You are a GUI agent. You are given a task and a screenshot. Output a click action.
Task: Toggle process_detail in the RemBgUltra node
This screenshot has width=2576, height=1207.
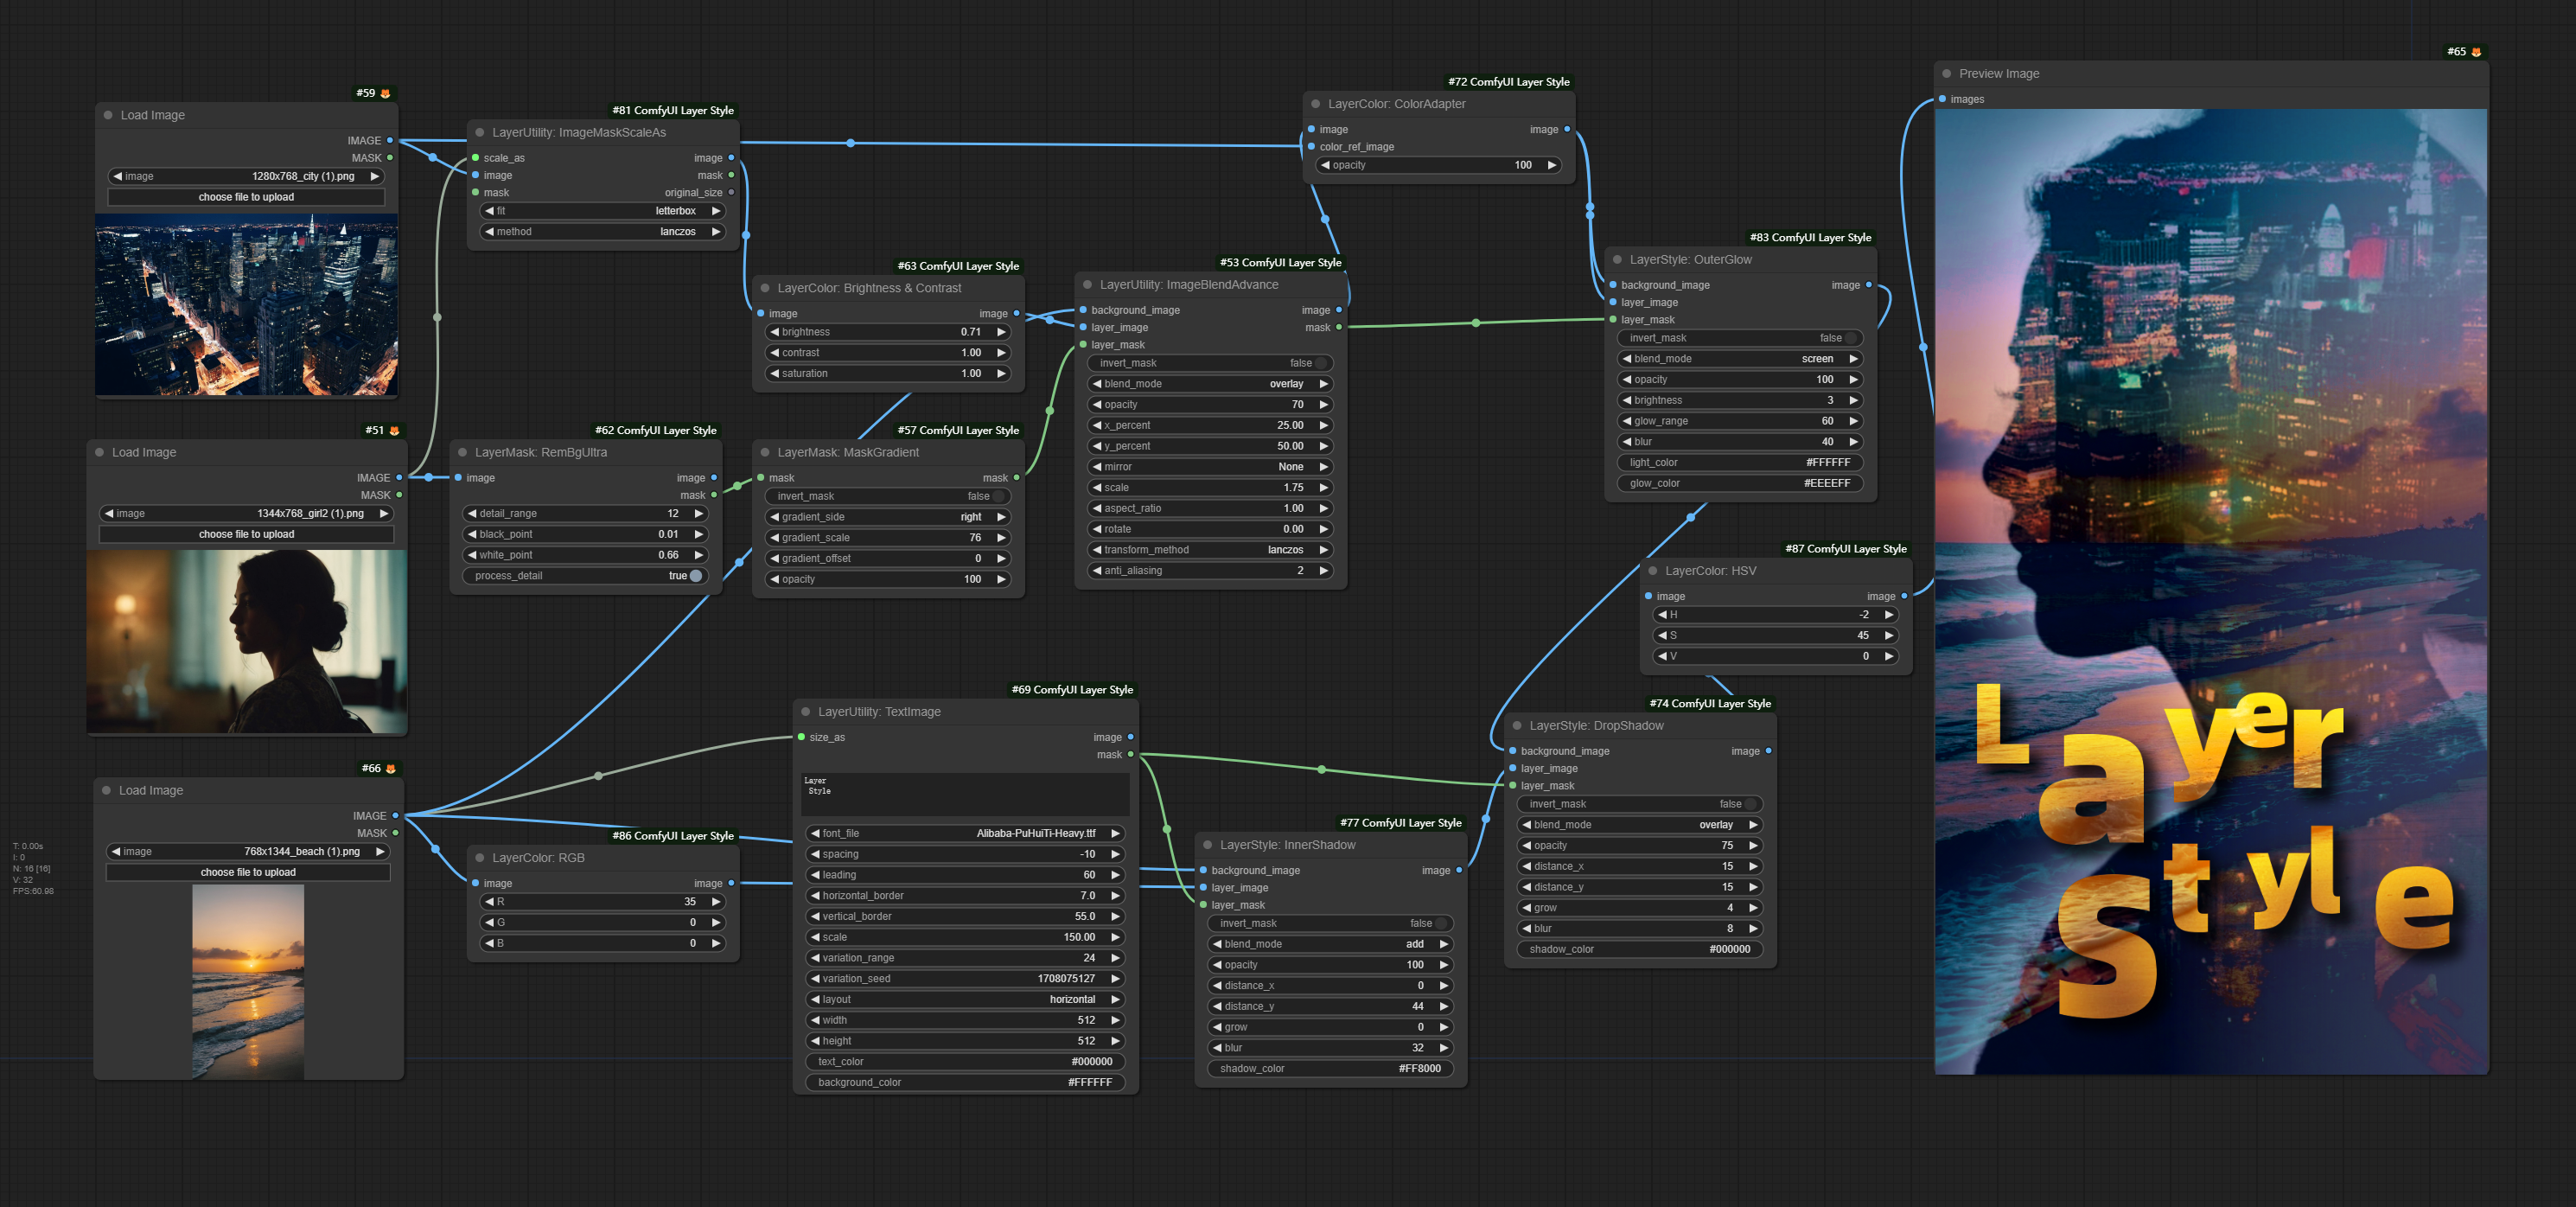pos(694,576)
